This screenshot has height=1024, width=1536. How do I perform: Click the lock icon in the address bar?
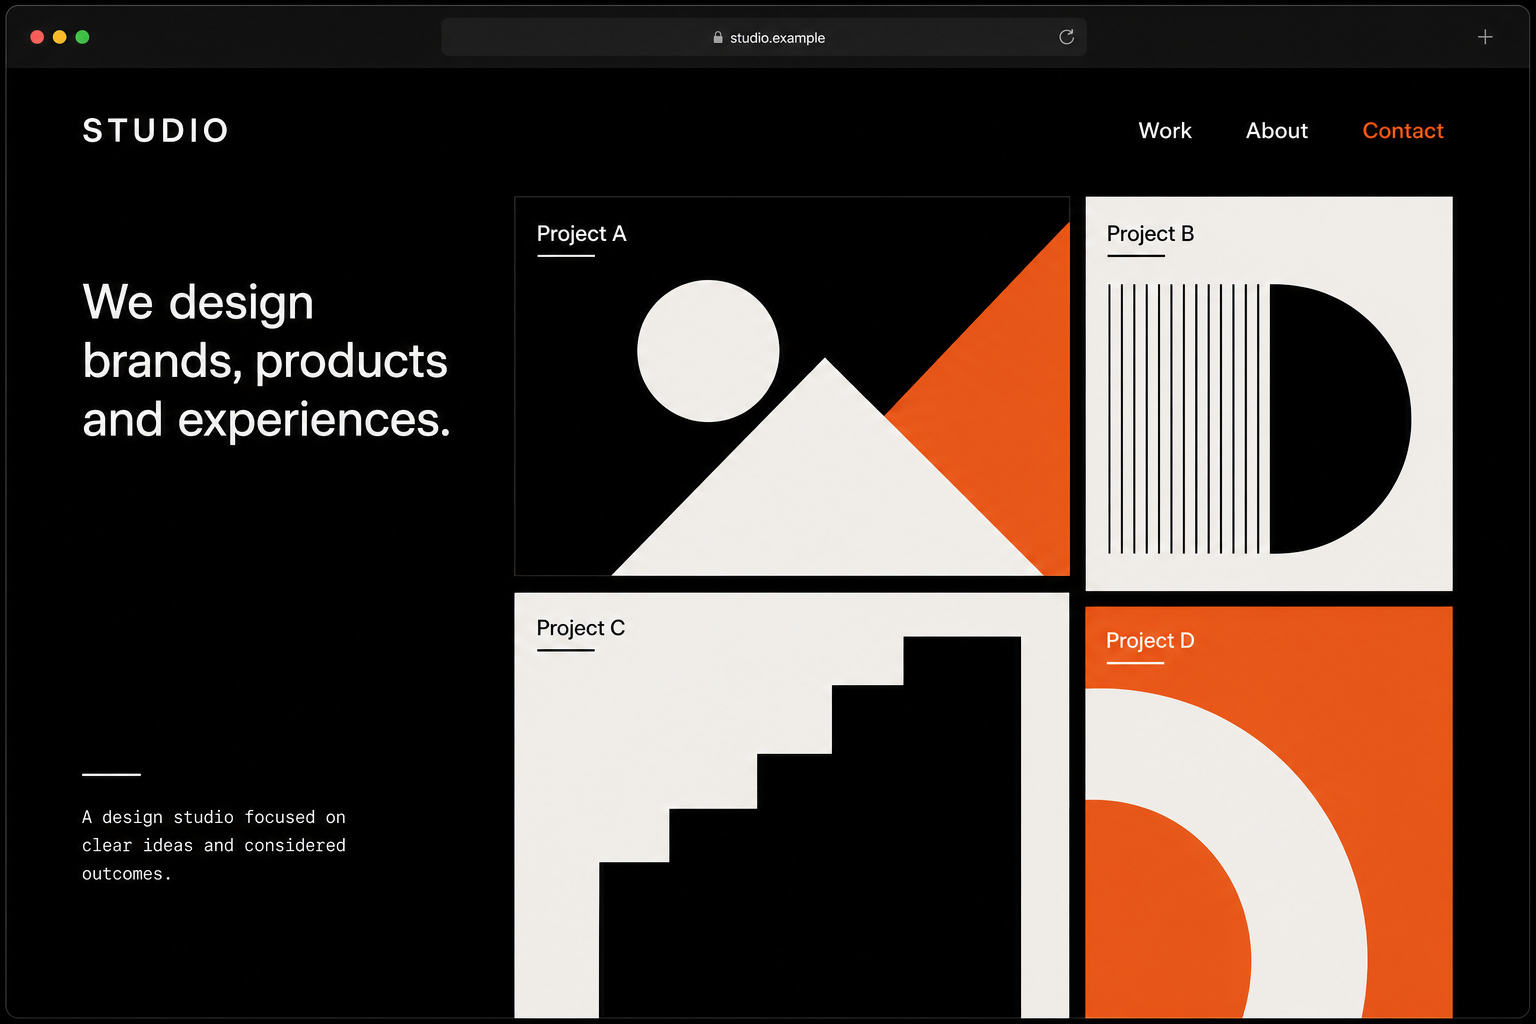pos(718,37)
